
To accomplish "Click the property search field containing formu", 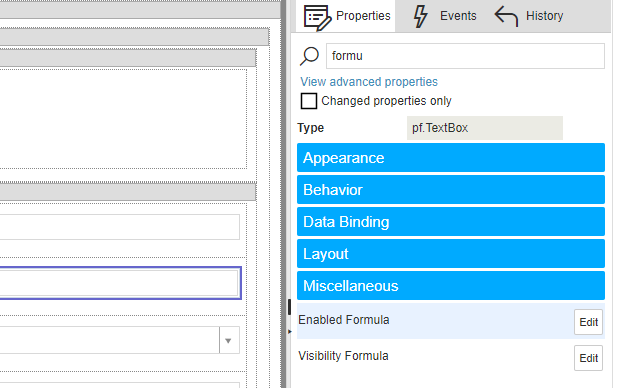I will point(465,56).
